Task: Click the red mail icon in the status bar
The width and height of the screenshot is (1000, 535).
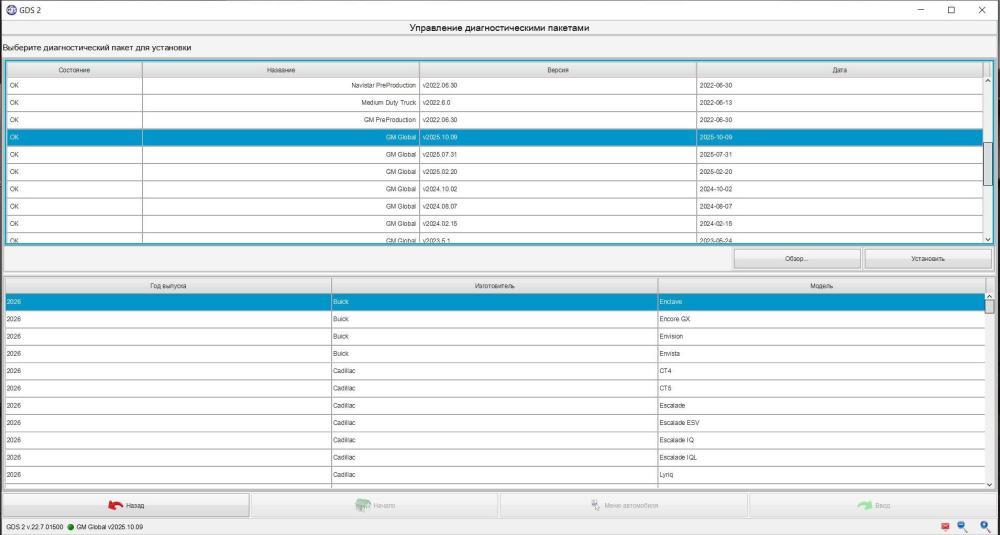Action: pyautogui.click(x=945, y=527)
